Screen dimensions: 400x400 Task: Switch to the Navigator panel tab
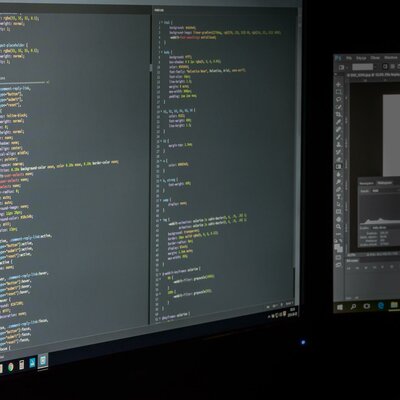coord(367,183)
